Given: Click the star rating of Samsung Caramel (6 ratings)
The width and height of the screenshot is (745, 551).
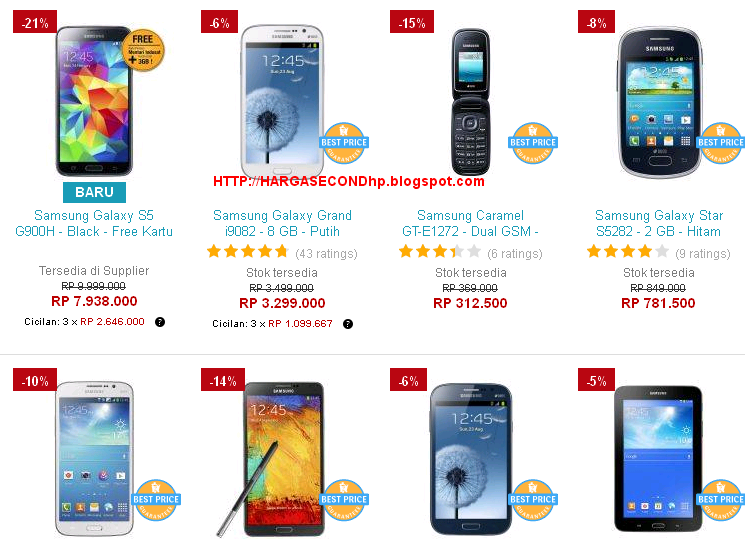Looking at the screenshot, I should (440, 251).
